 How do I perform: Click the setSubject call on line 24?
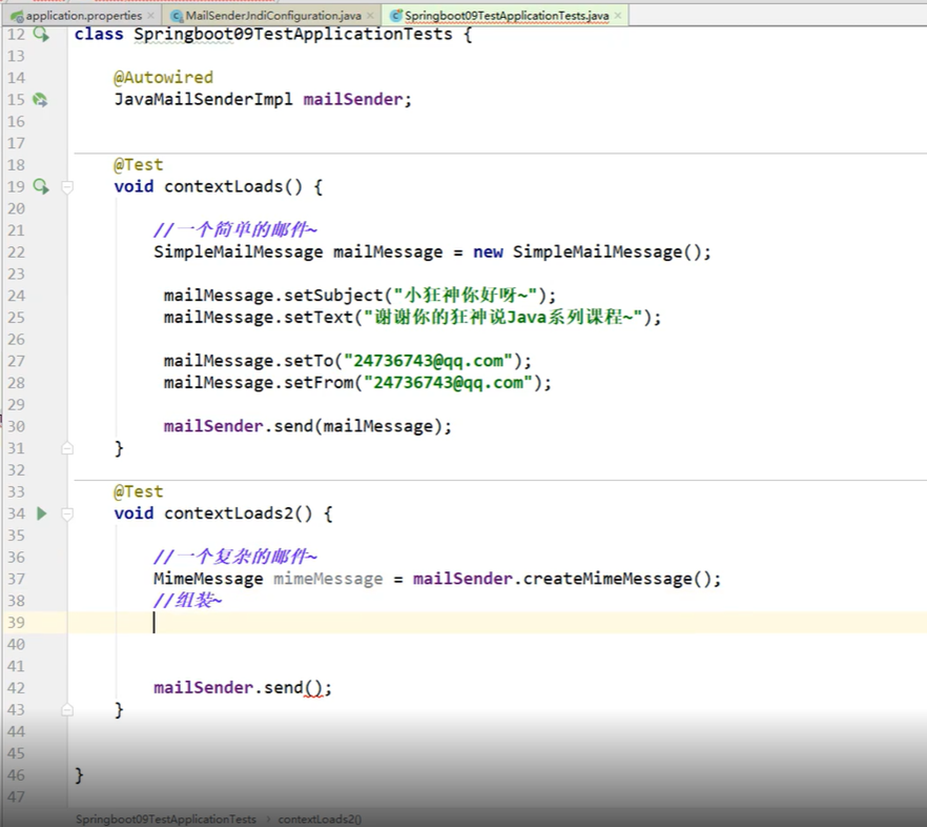coord(333,295)
